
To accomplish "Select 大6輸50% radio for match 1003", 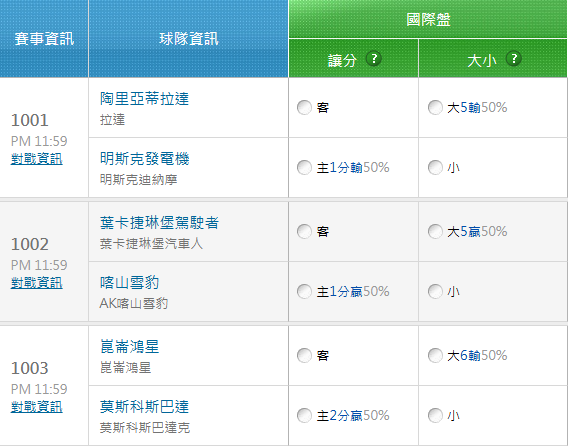I will 435,355.
